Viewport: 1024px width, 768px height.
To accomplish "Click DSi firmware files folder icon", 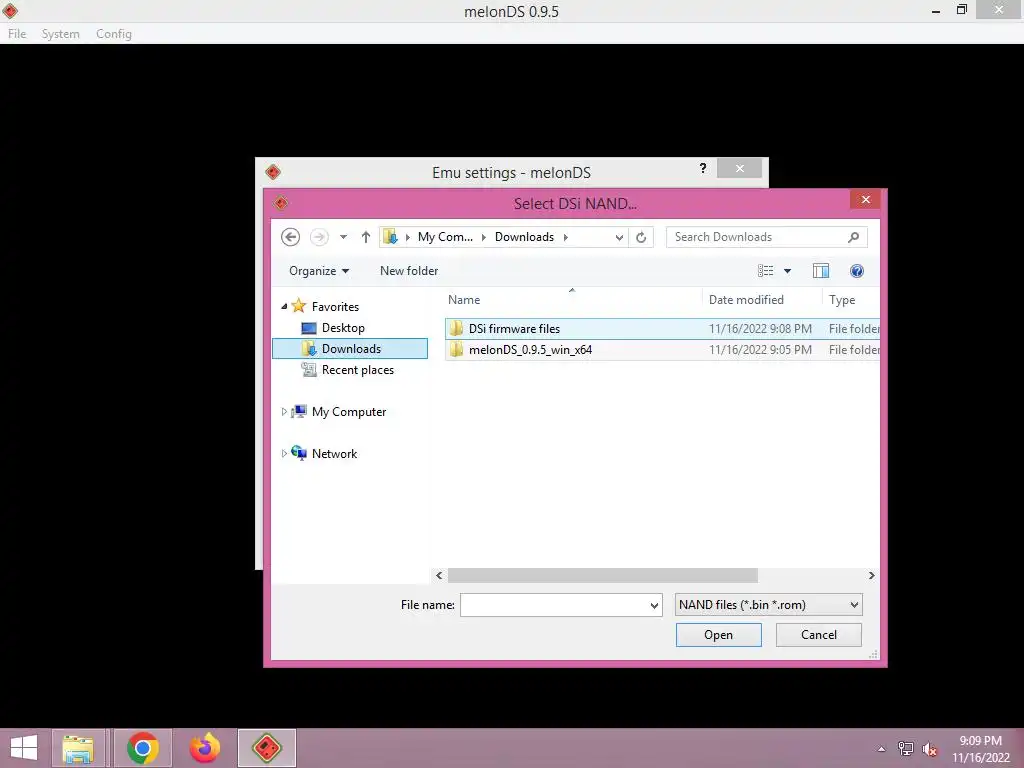I will 456,328.
